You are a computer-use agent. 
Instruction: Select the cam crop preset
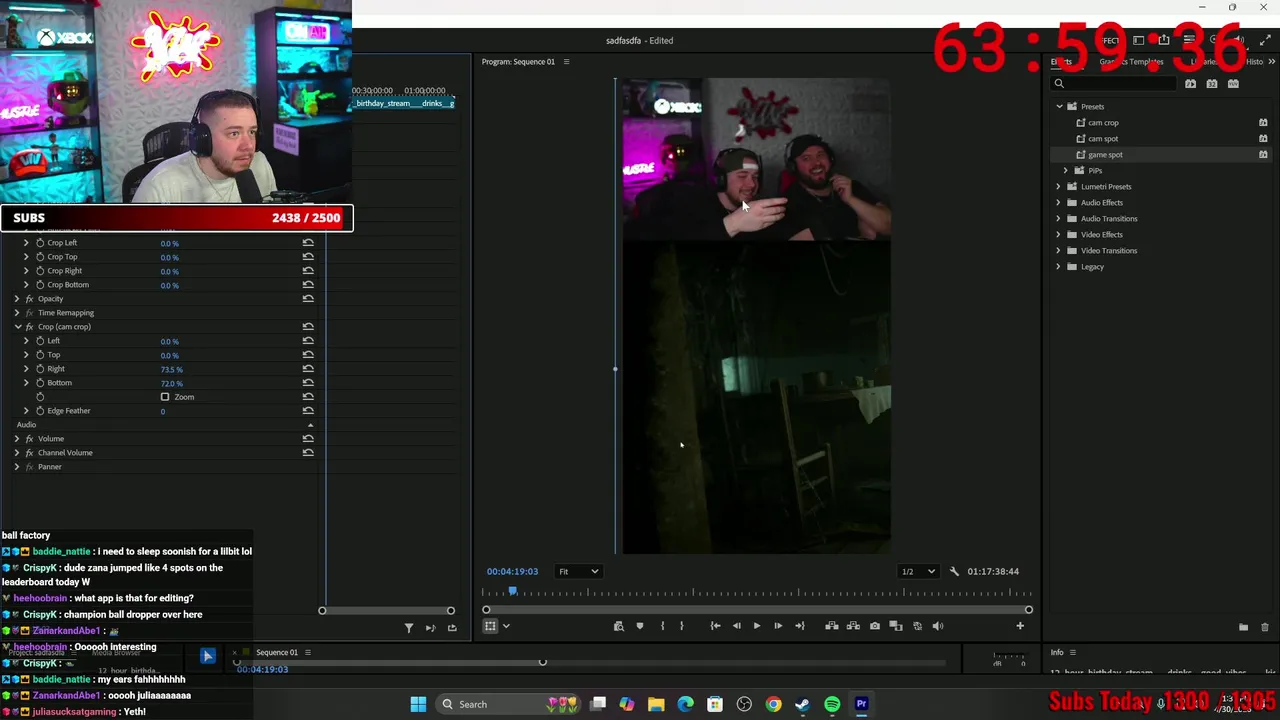[1103, 123]
